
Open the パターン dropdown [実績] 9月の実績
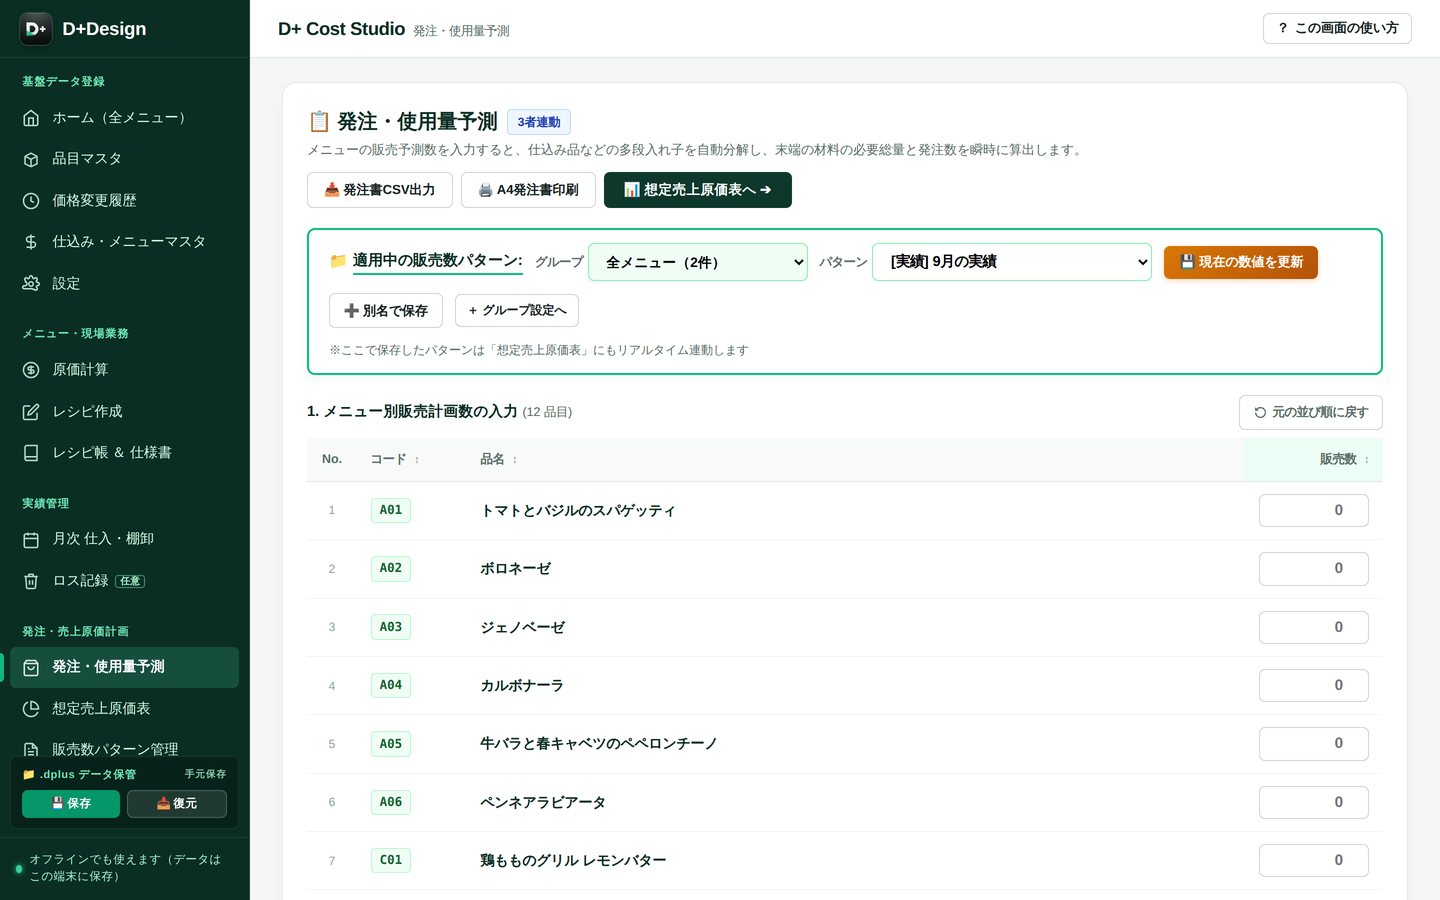[1012, 262]
